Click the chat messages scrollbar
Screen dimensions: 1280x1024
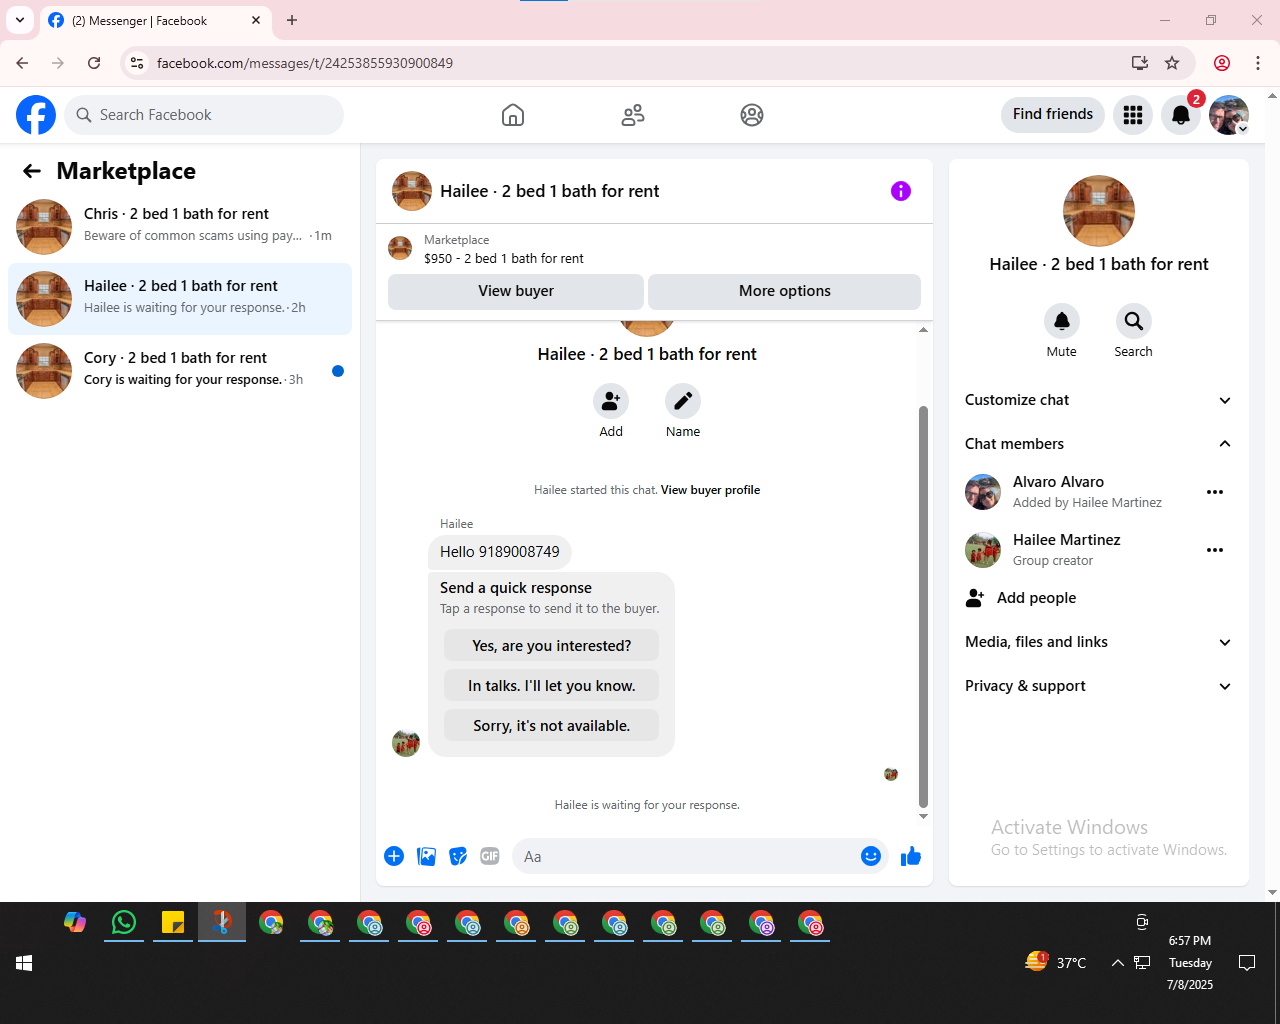(x=923, y=606)
